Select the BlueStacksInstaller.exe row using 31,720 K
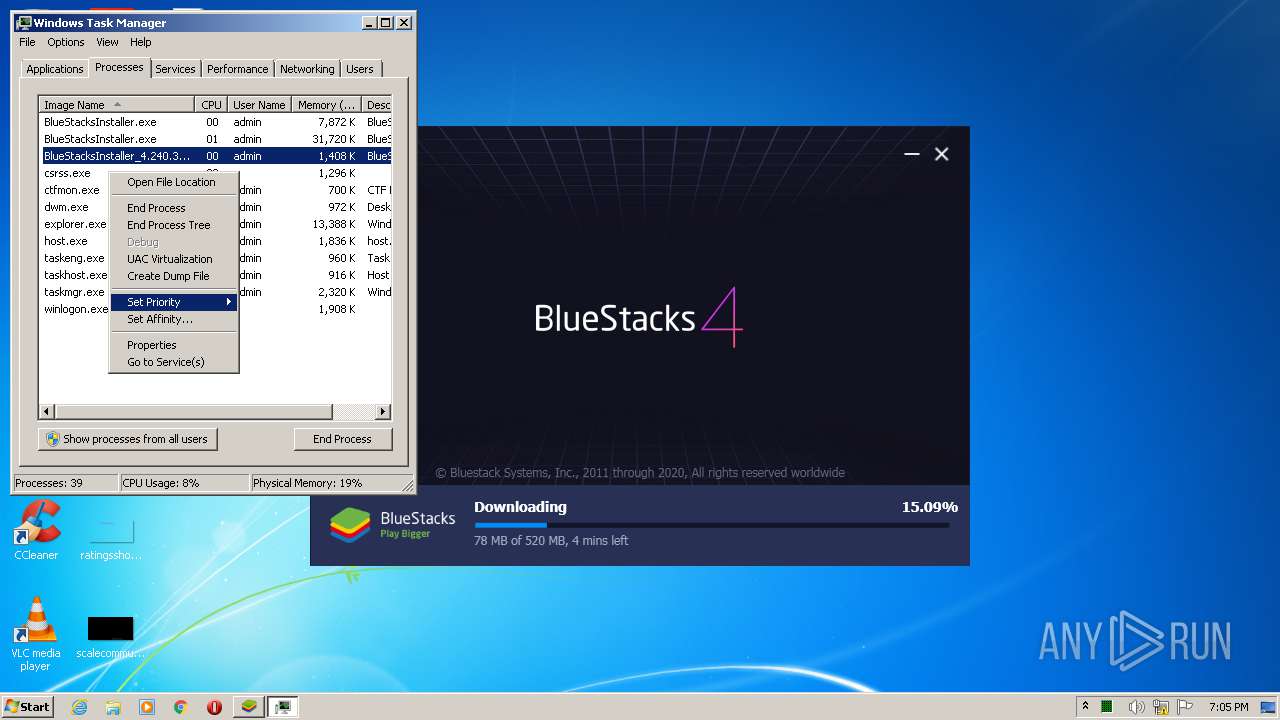 click(215, 139)
